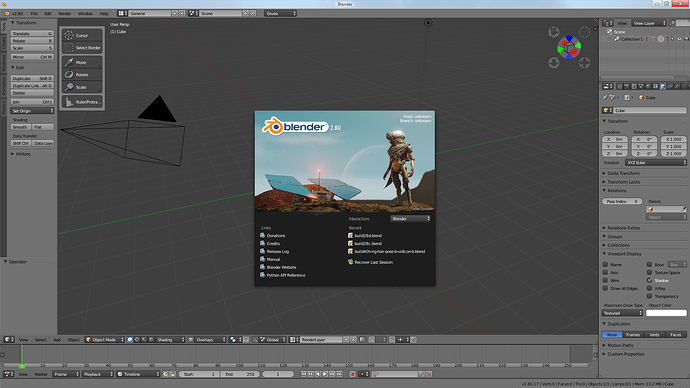
Task: Click the Blender logo icon in menu bar
Action: (7, 14)
